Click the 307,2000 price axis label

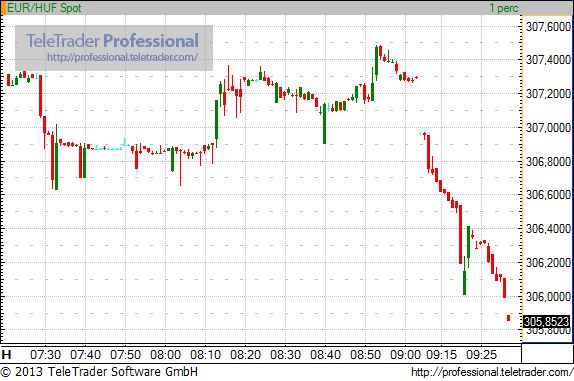pyautogui.click(x=548, y=94)
